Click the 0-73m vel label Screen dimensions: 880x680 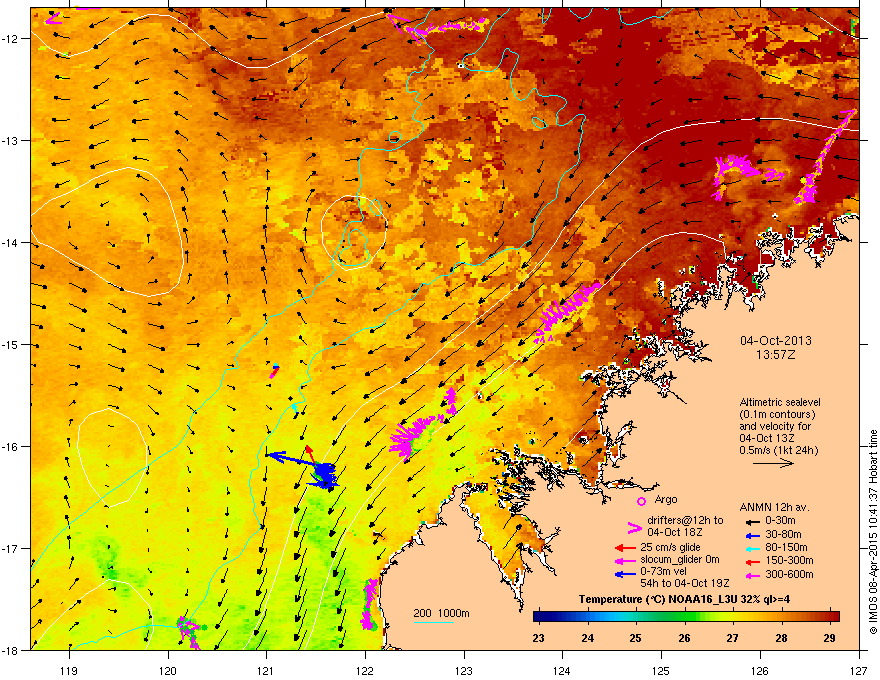point(665,571)
